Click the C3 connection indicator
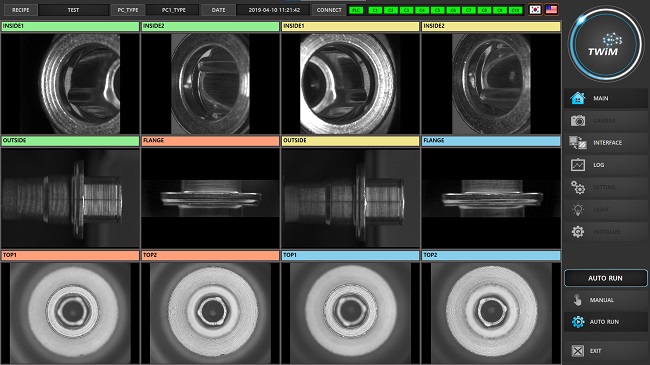Screen dimensions: 650x365 pyautogui.click(x=406, y=10)
